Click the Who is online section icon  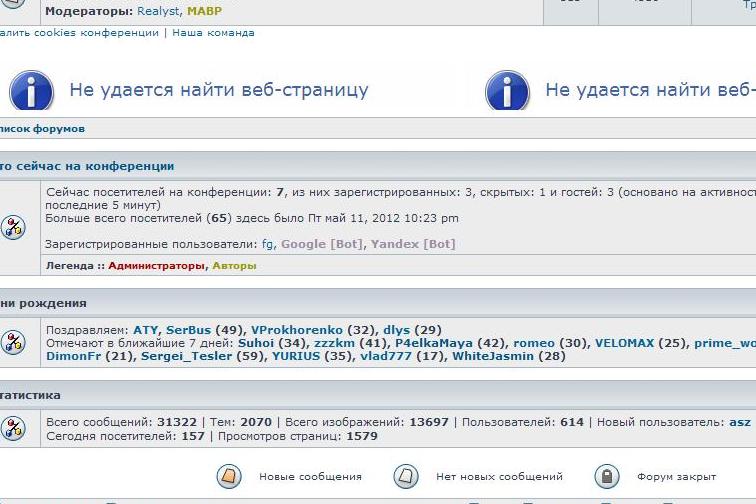click(x=13, y=227)
